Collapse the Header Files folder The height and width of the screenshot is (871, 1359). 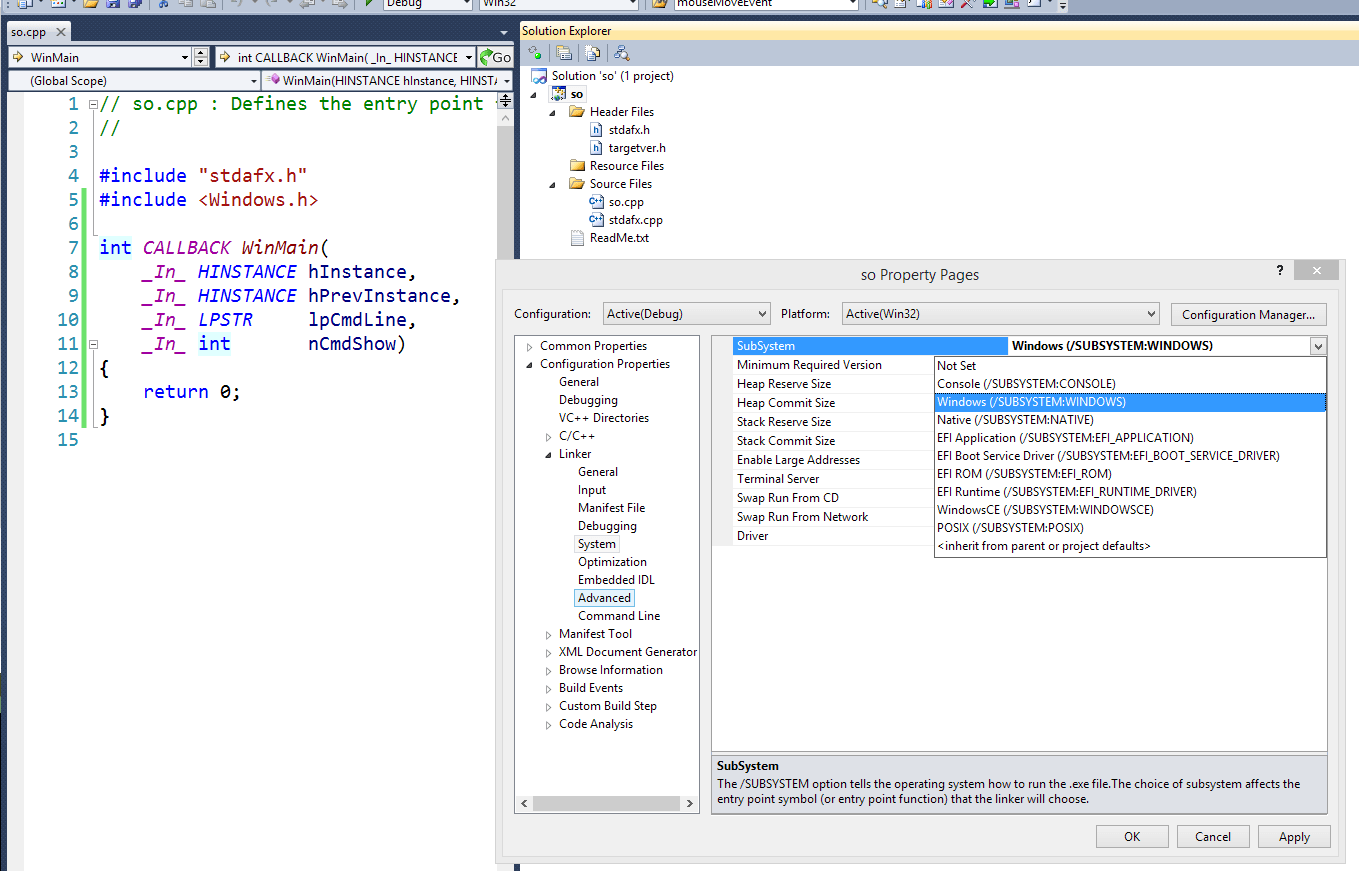click(x=554, y=112)
